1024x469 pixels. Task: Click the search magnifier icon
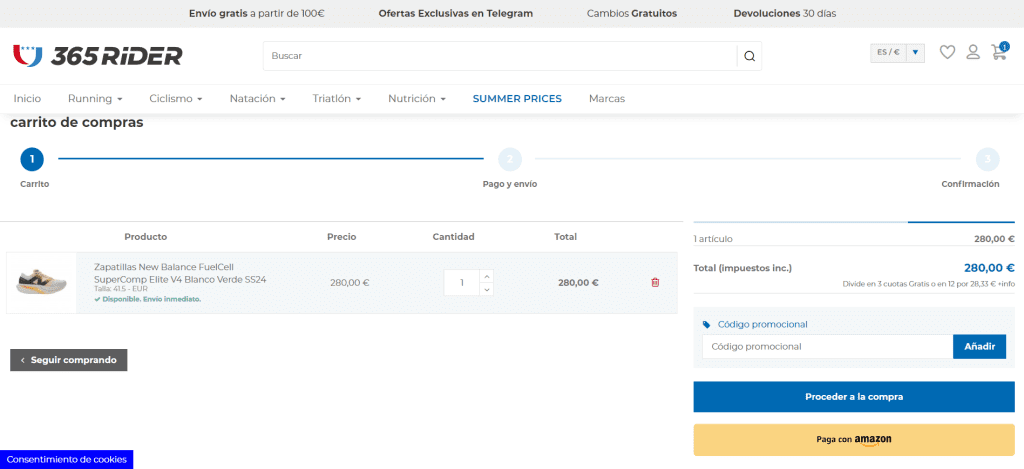[x=749, y=56]
